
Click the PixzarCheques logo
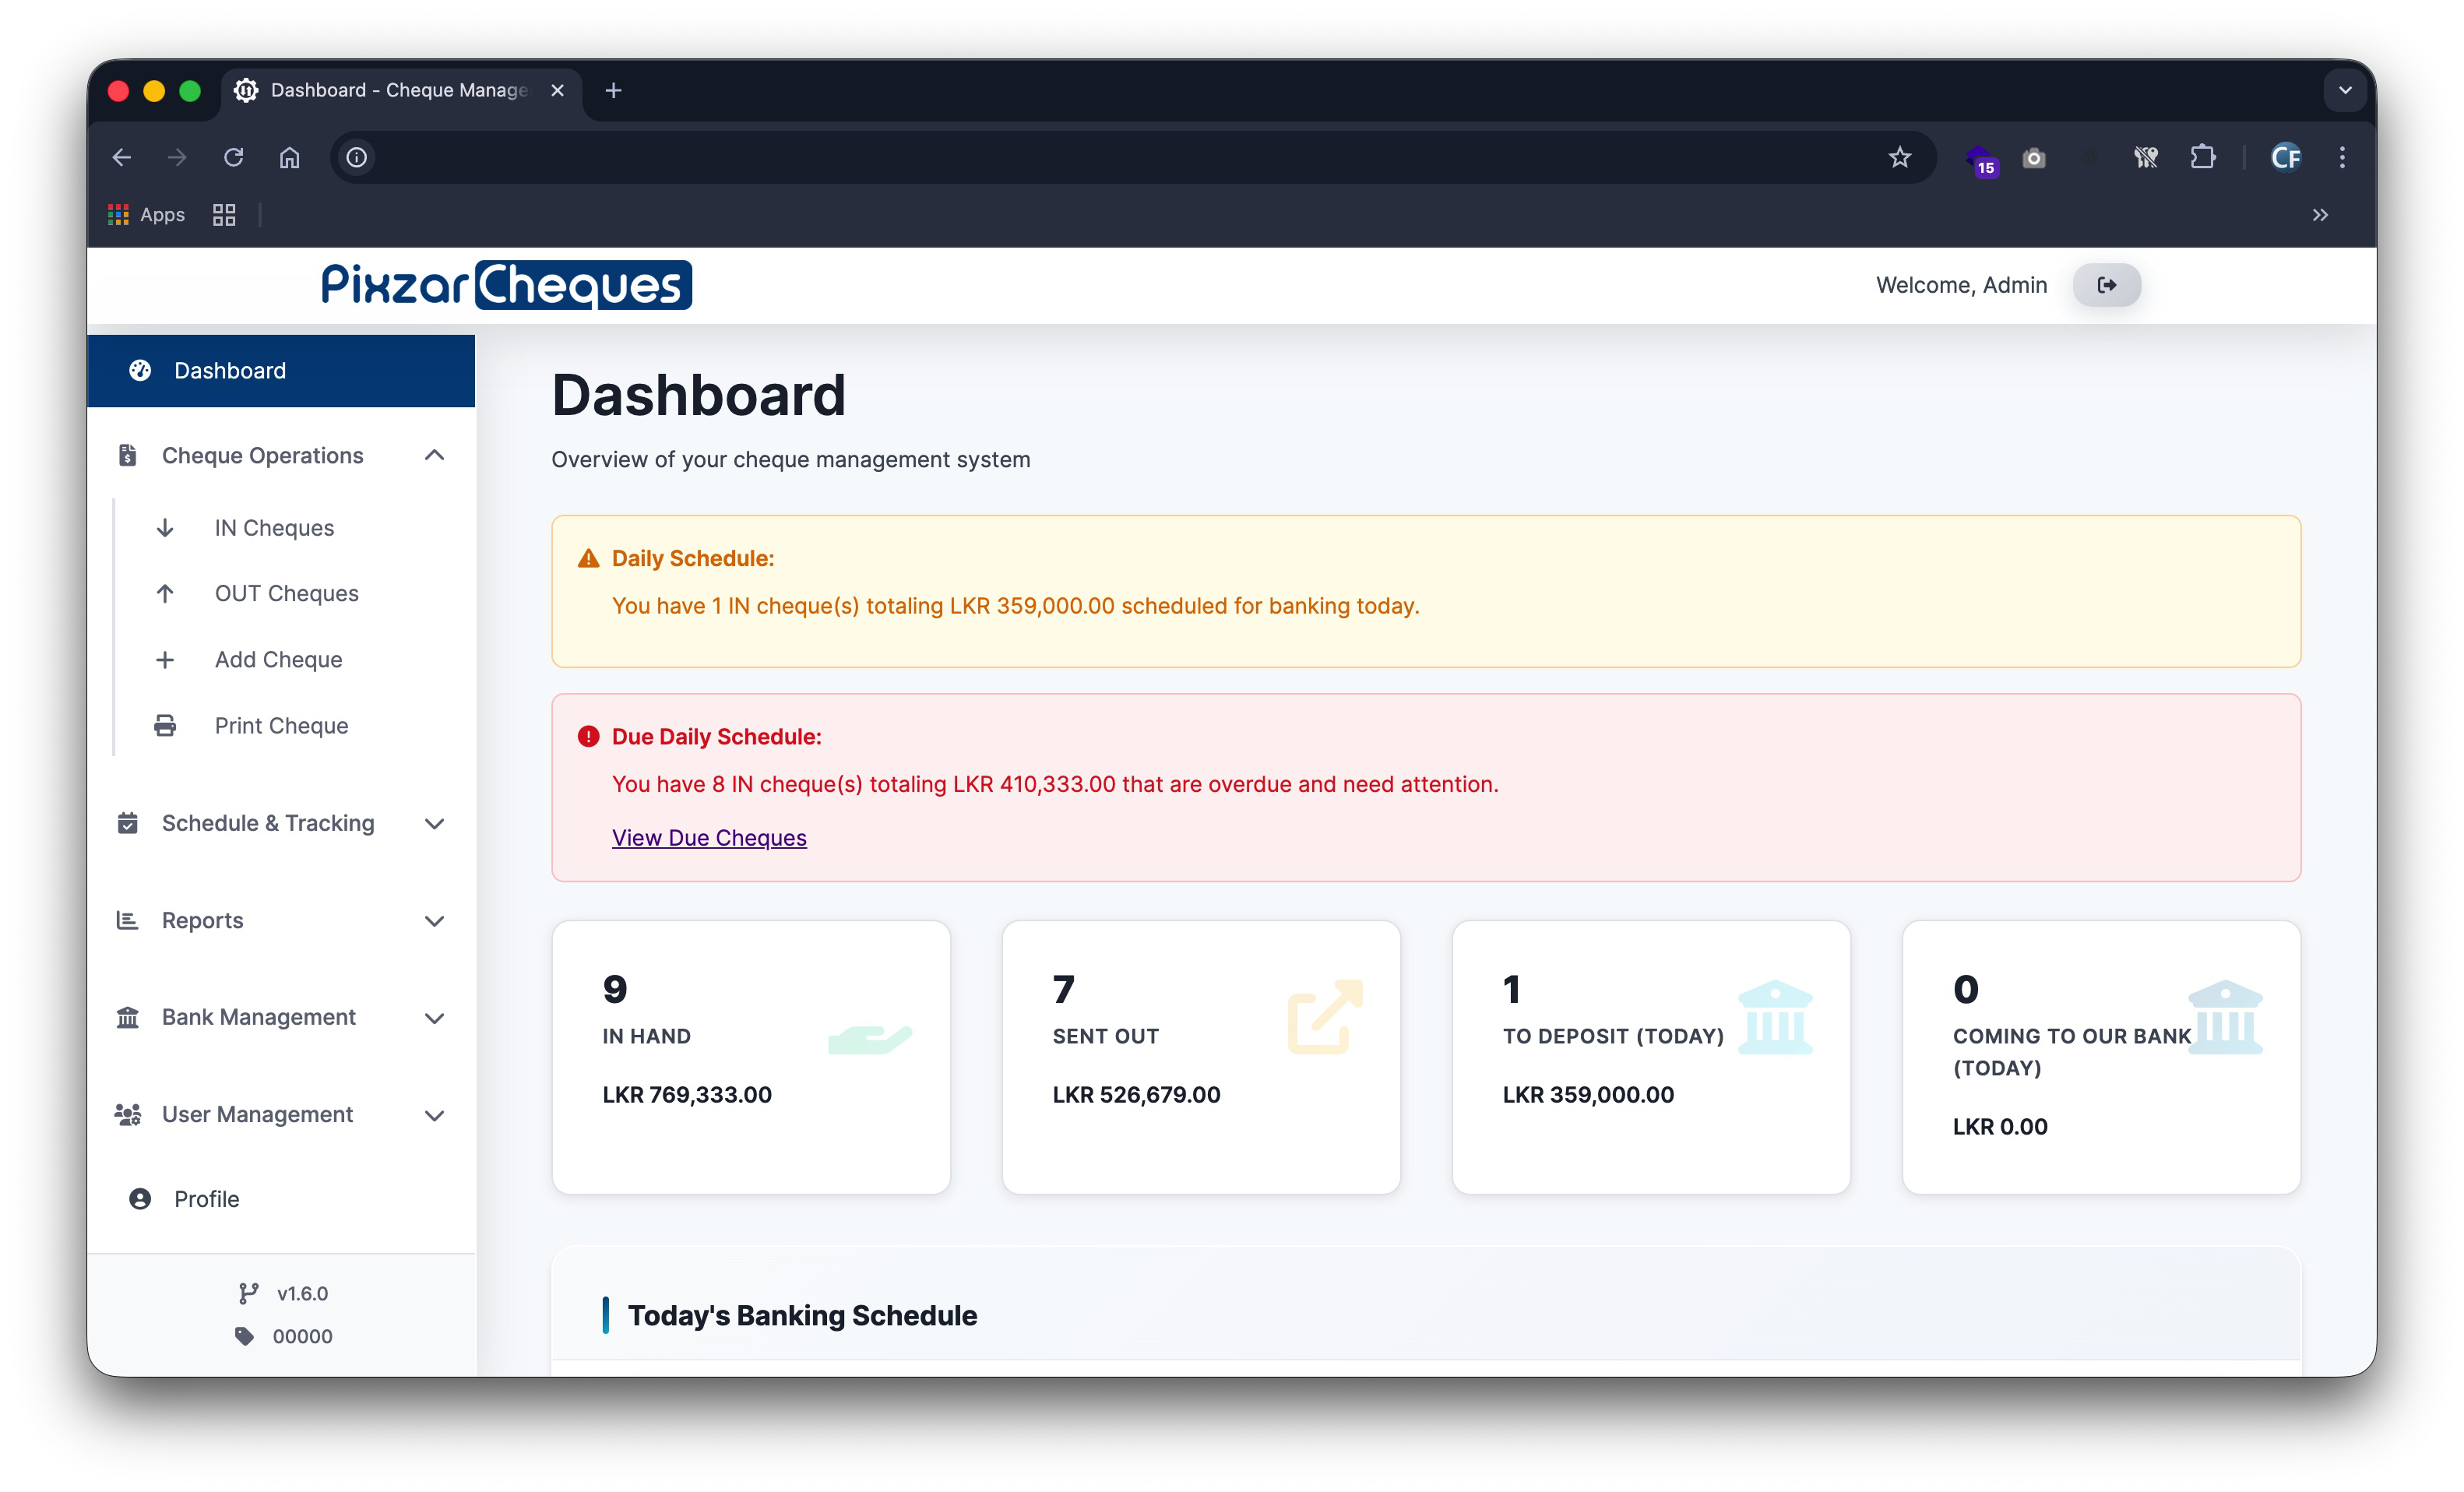pyautogui.click(x=506, y=285)
